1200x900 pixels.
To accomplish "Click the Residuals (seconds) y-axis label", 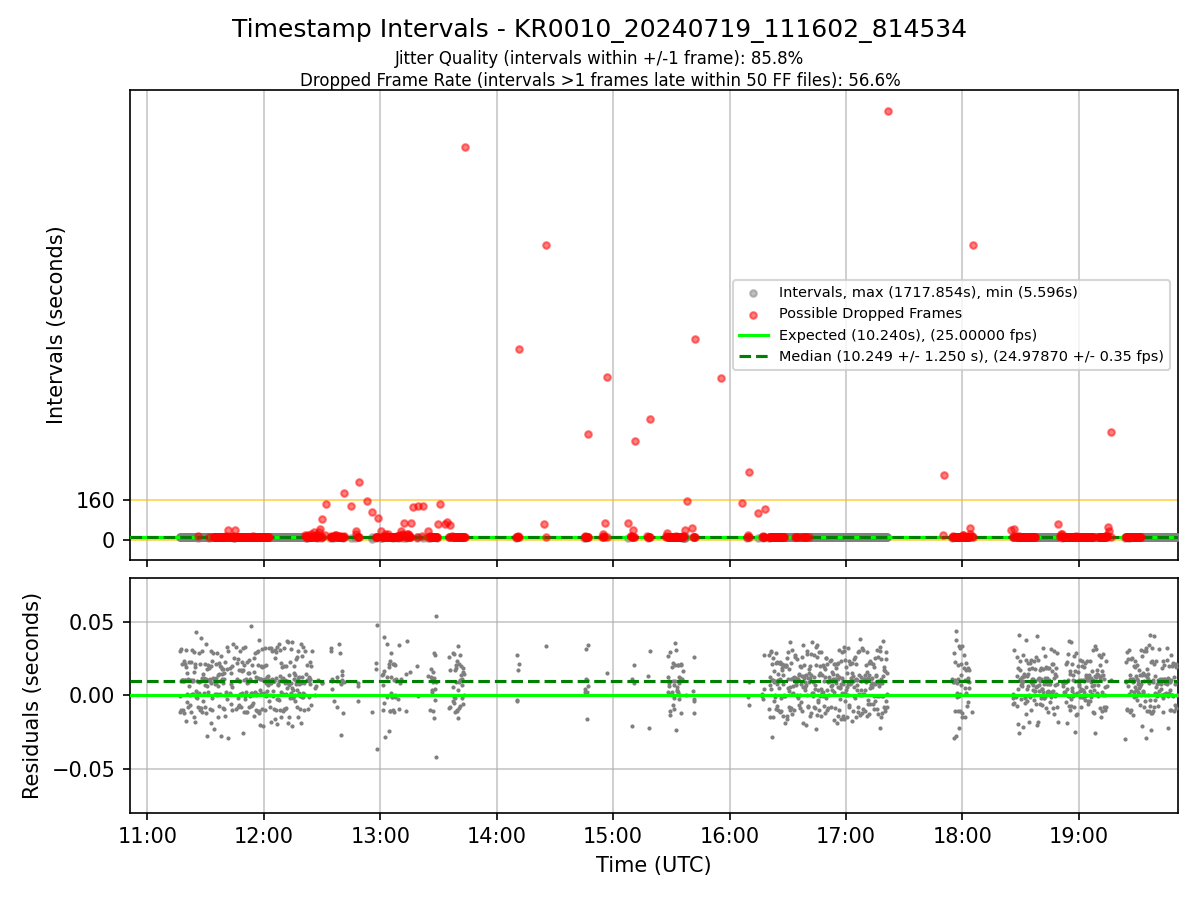I will 32,696.
